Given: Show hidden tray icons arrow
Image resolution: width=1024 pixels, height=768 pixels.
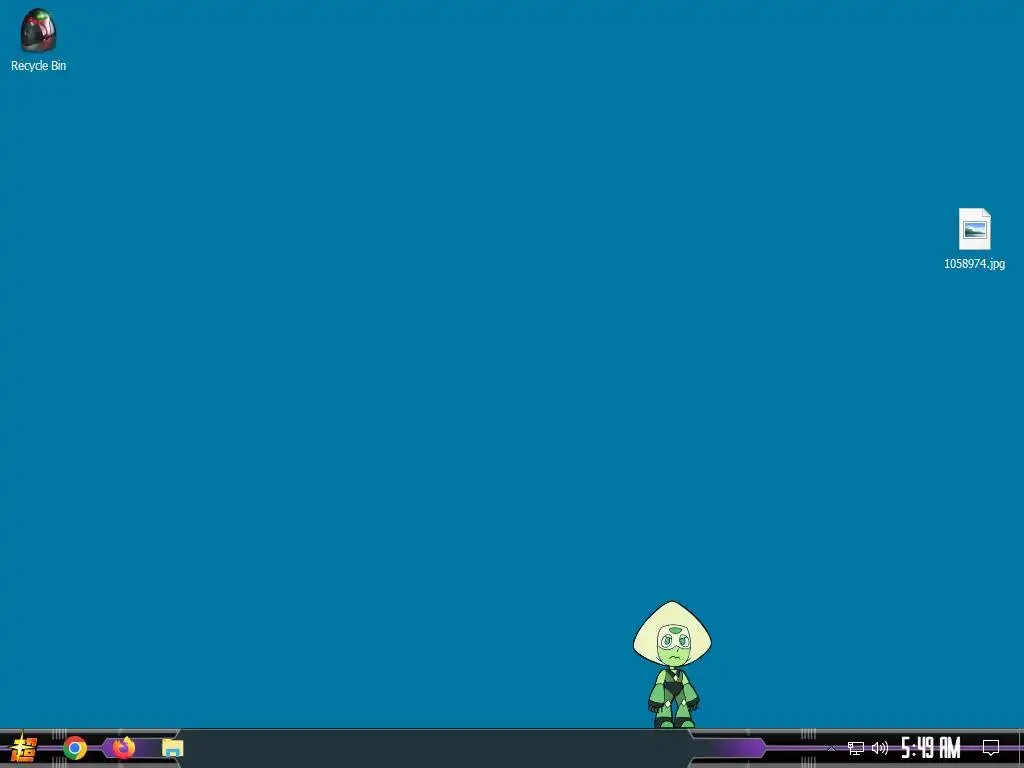Looking at the screenshot, I should 831,748.
